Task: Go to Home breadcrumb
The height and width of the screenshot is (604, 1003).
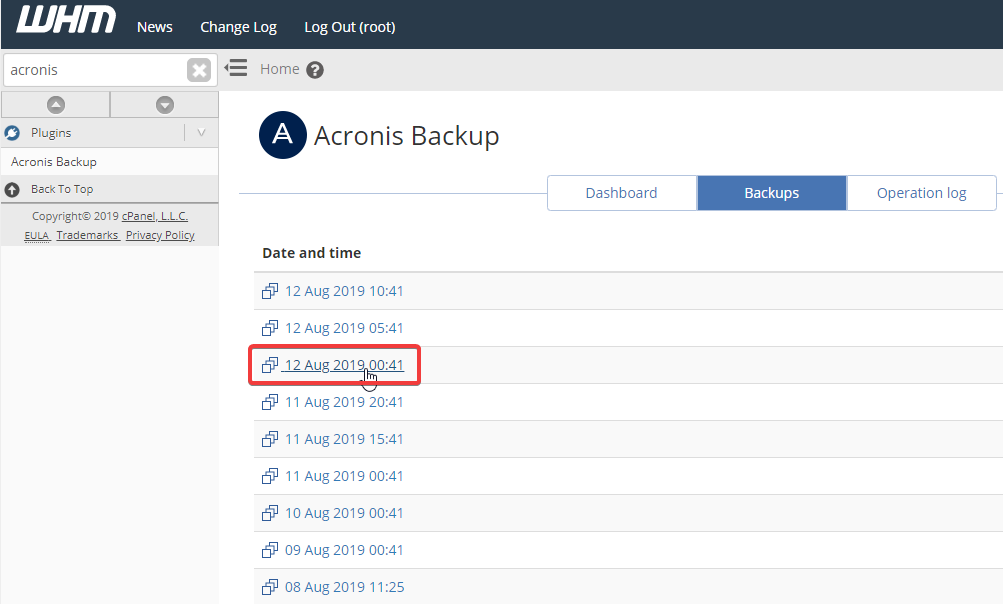Action: tap(280, 69)
